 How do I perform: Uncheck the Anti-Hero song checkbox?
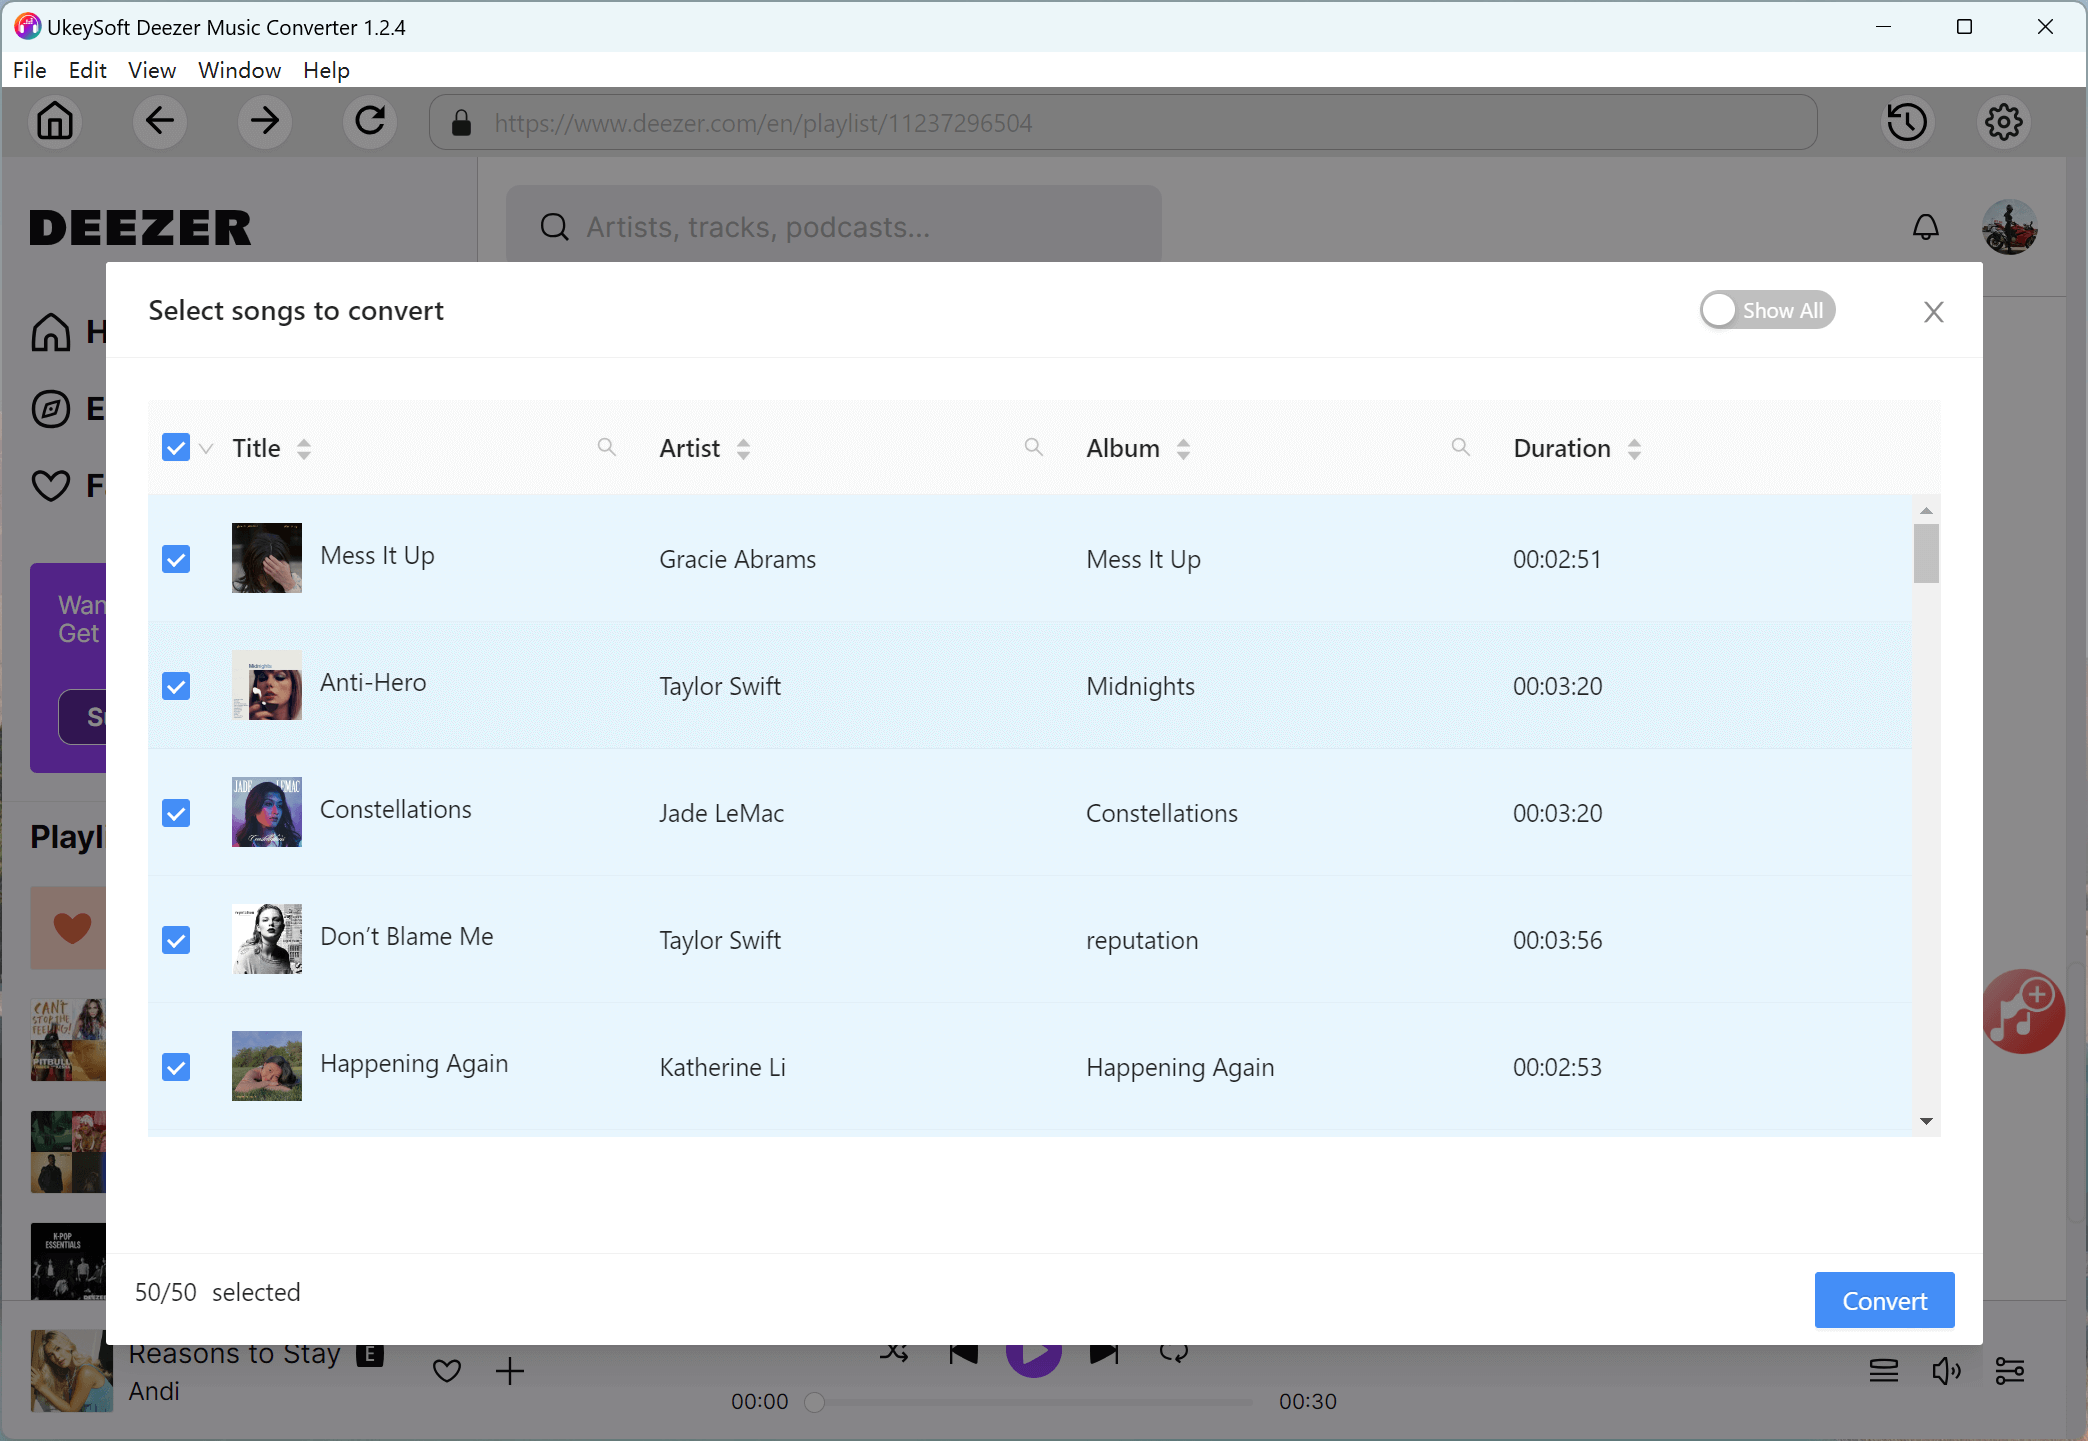click(x=176, y=686)
